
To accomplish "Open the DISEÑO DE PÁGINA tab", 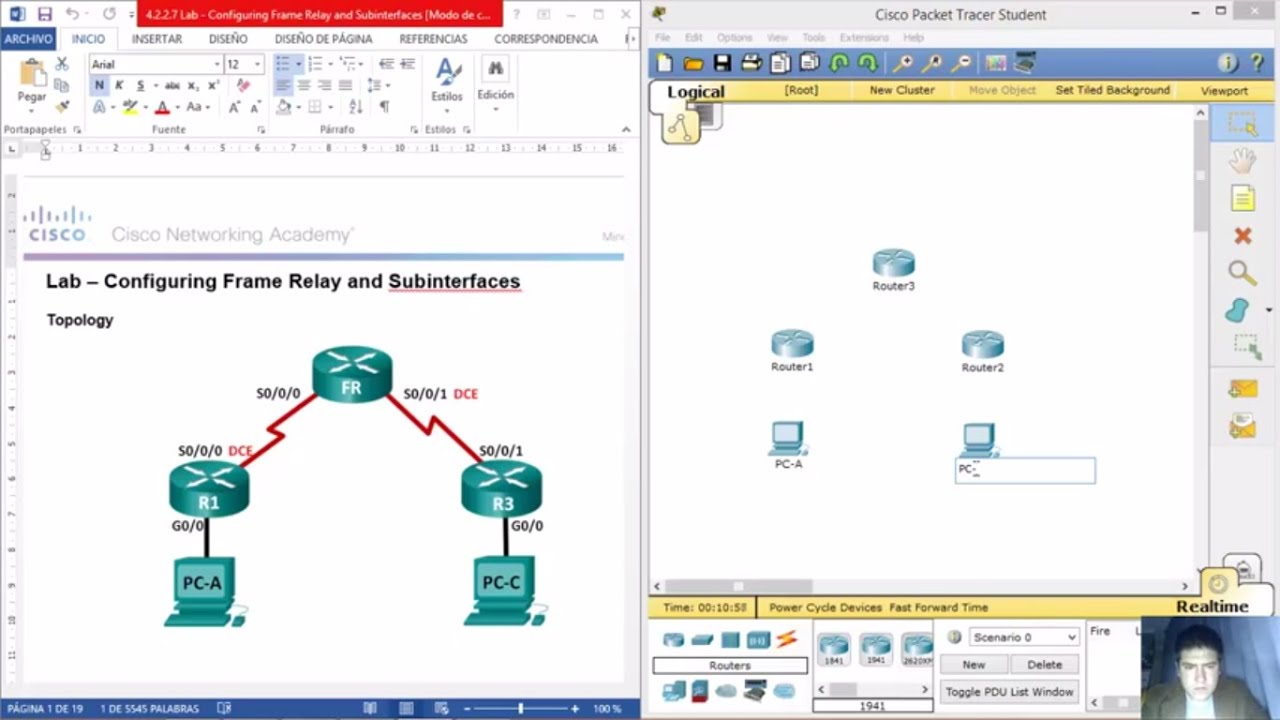I will pos(323,39).
